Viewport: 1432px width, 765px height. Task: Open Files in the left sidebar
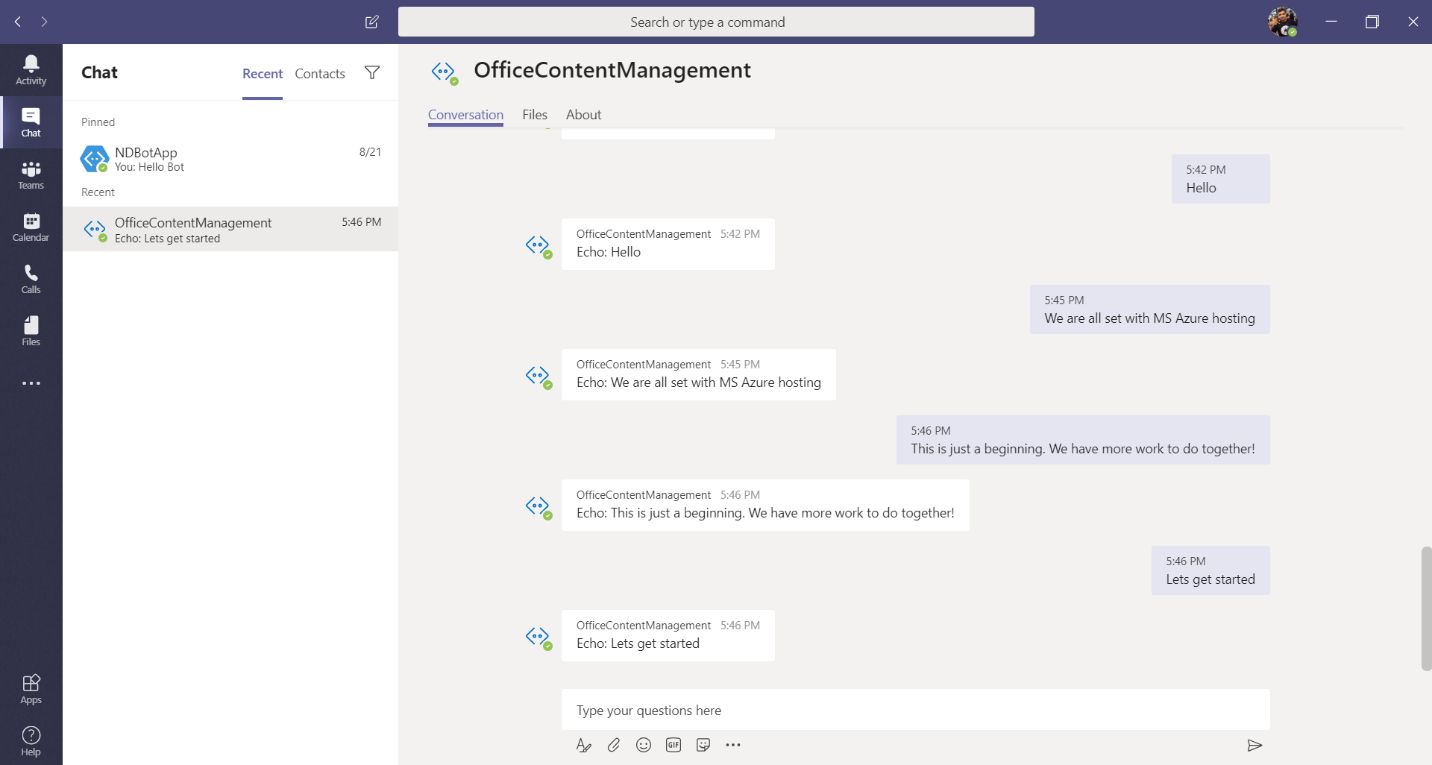click(x=31, y=331)
